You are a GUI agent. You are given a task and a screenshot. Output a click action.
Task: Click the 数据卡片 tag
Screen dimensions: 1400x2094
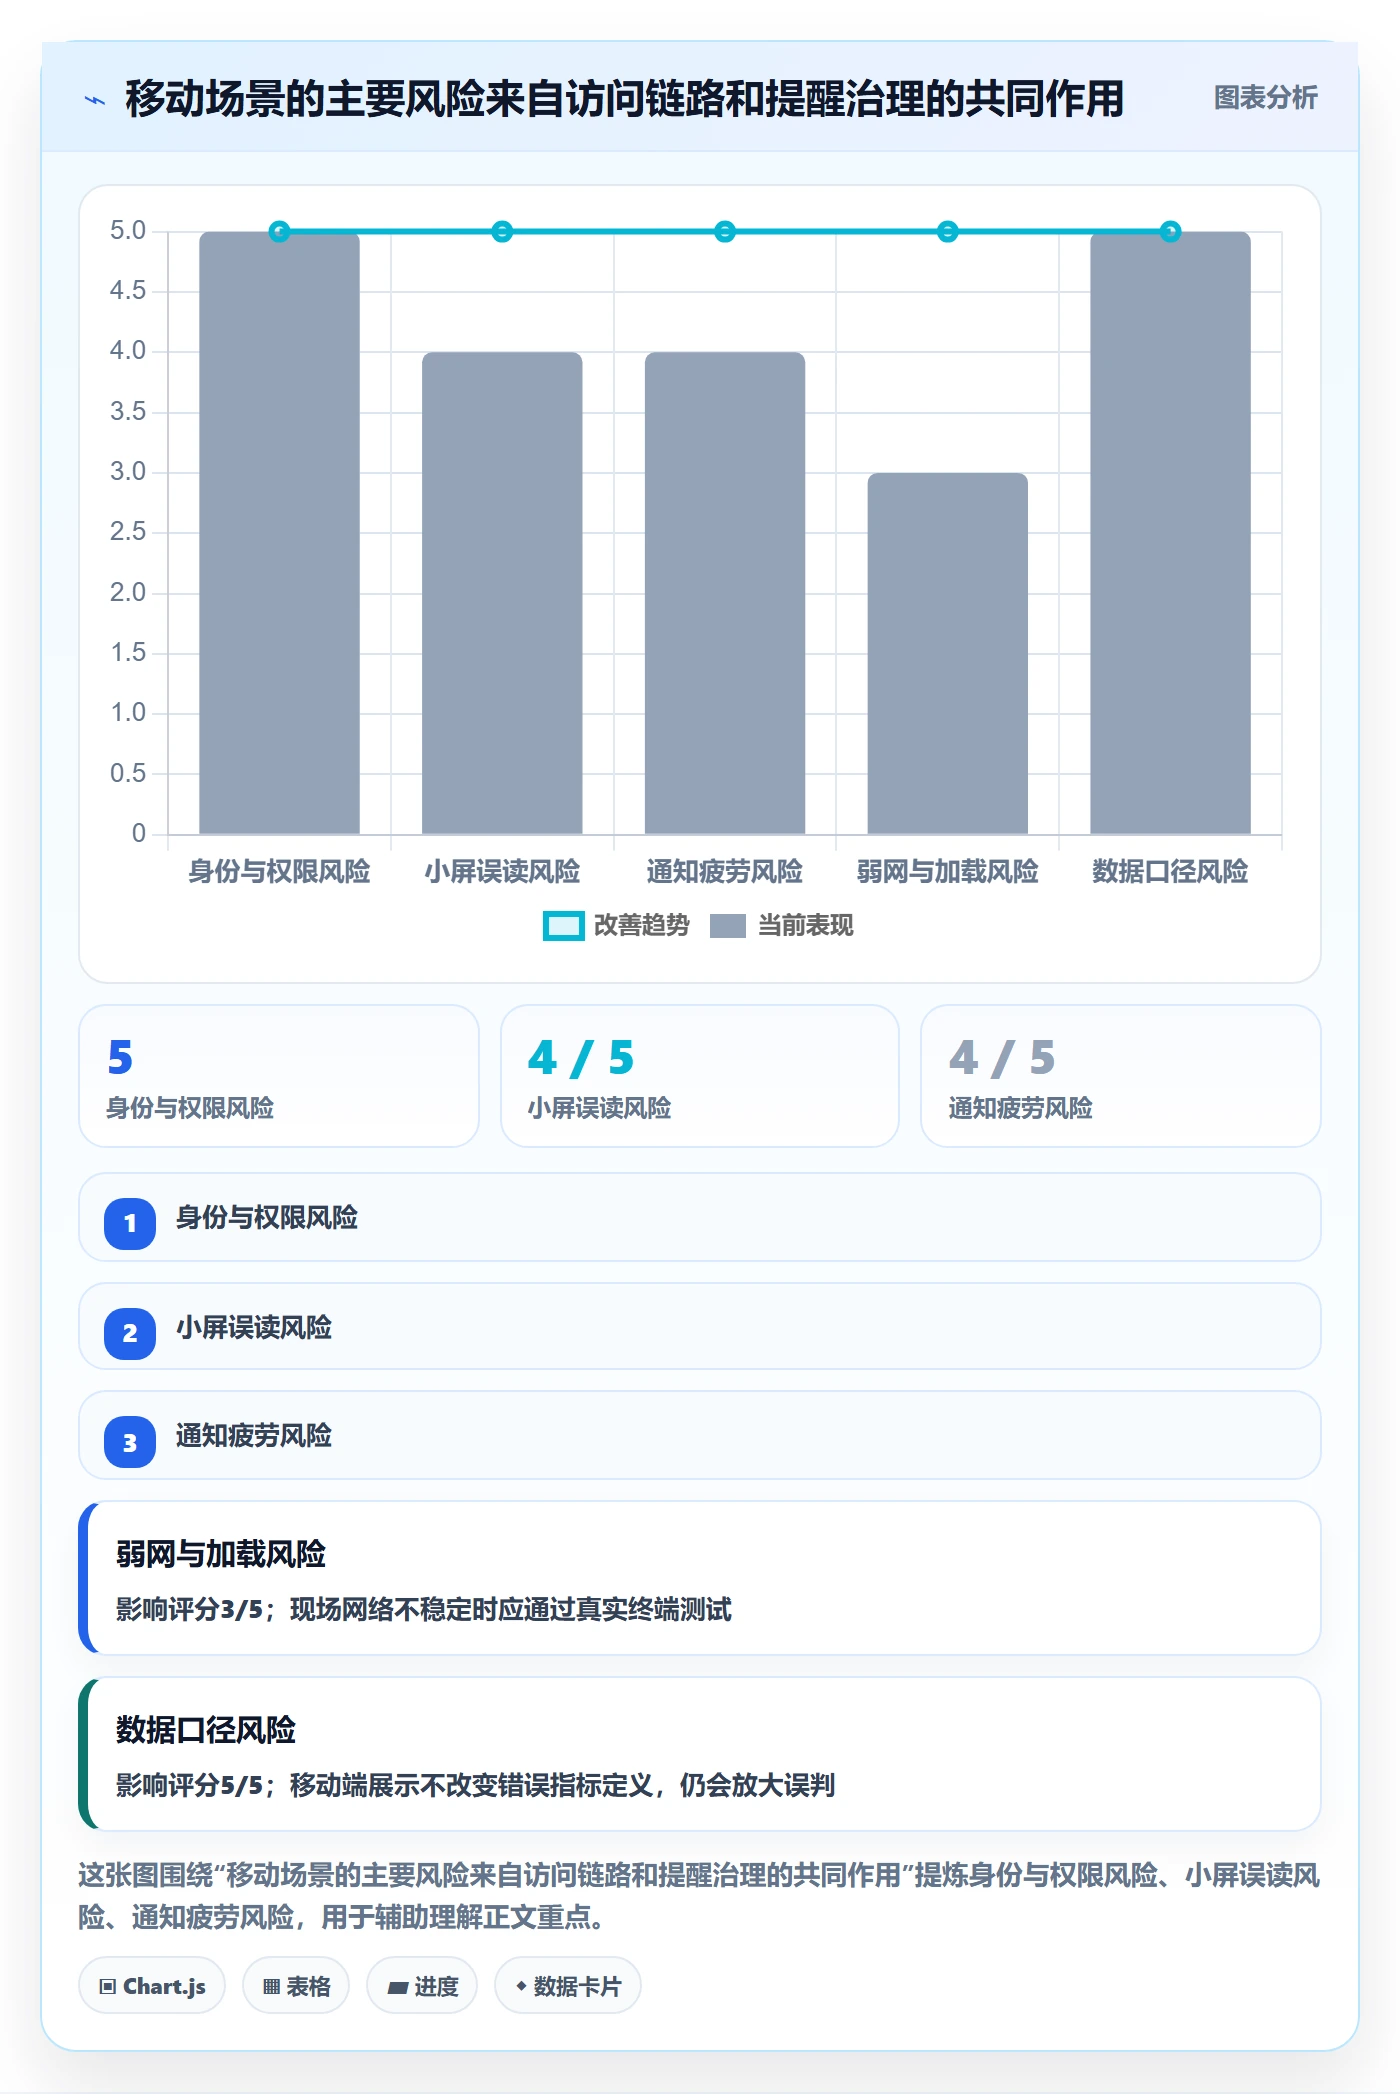[568, 1986]
